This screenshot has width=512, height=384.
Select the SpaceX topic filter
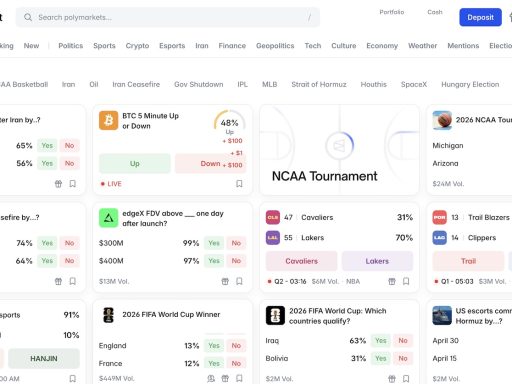coord(414,84)
